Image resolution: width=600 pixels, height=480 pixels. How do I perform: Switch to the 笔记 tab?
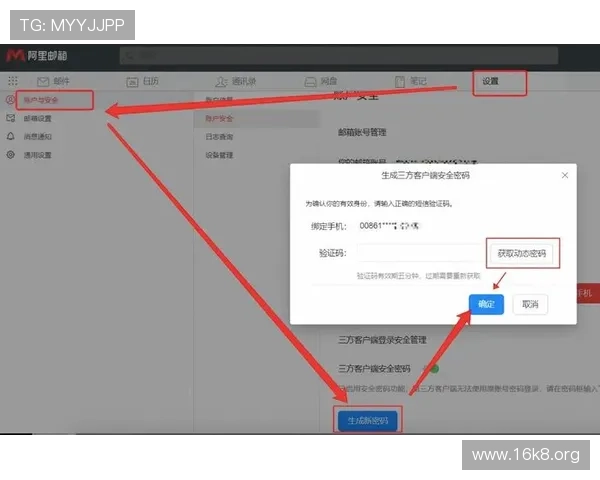click(418, 81)
